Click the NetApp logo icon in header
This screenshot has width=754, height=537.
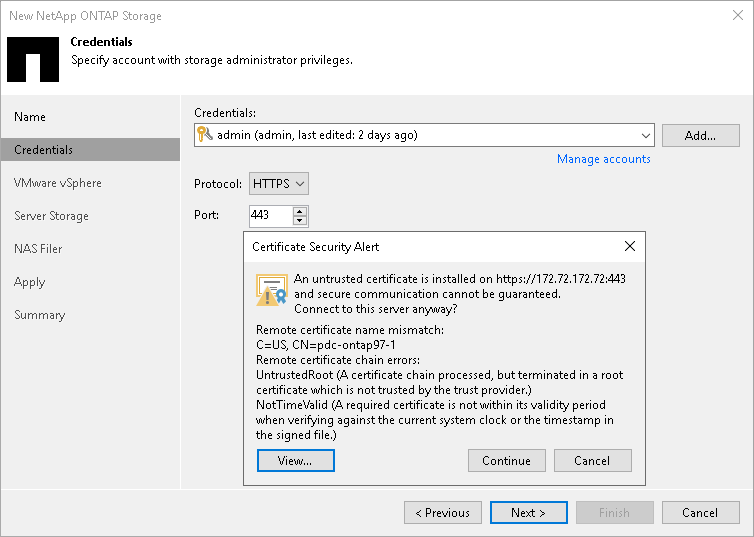(33, 59)
